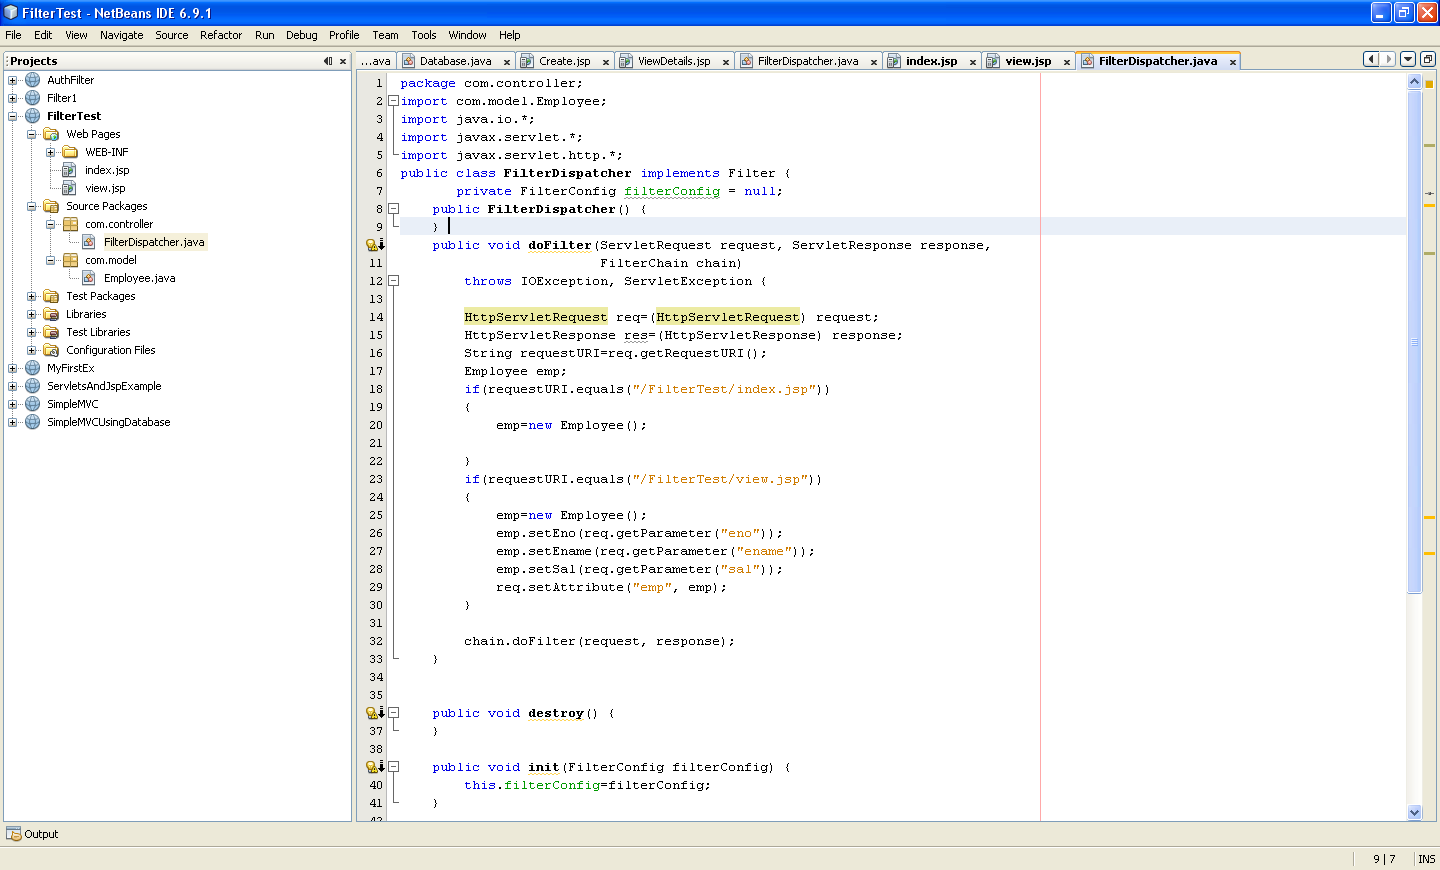Image resolution: width=1440 pixels, height=870 pixels.
Task: Click the FilterTest project globe icon
Action: pyautogui.click(x=32, y=116)
